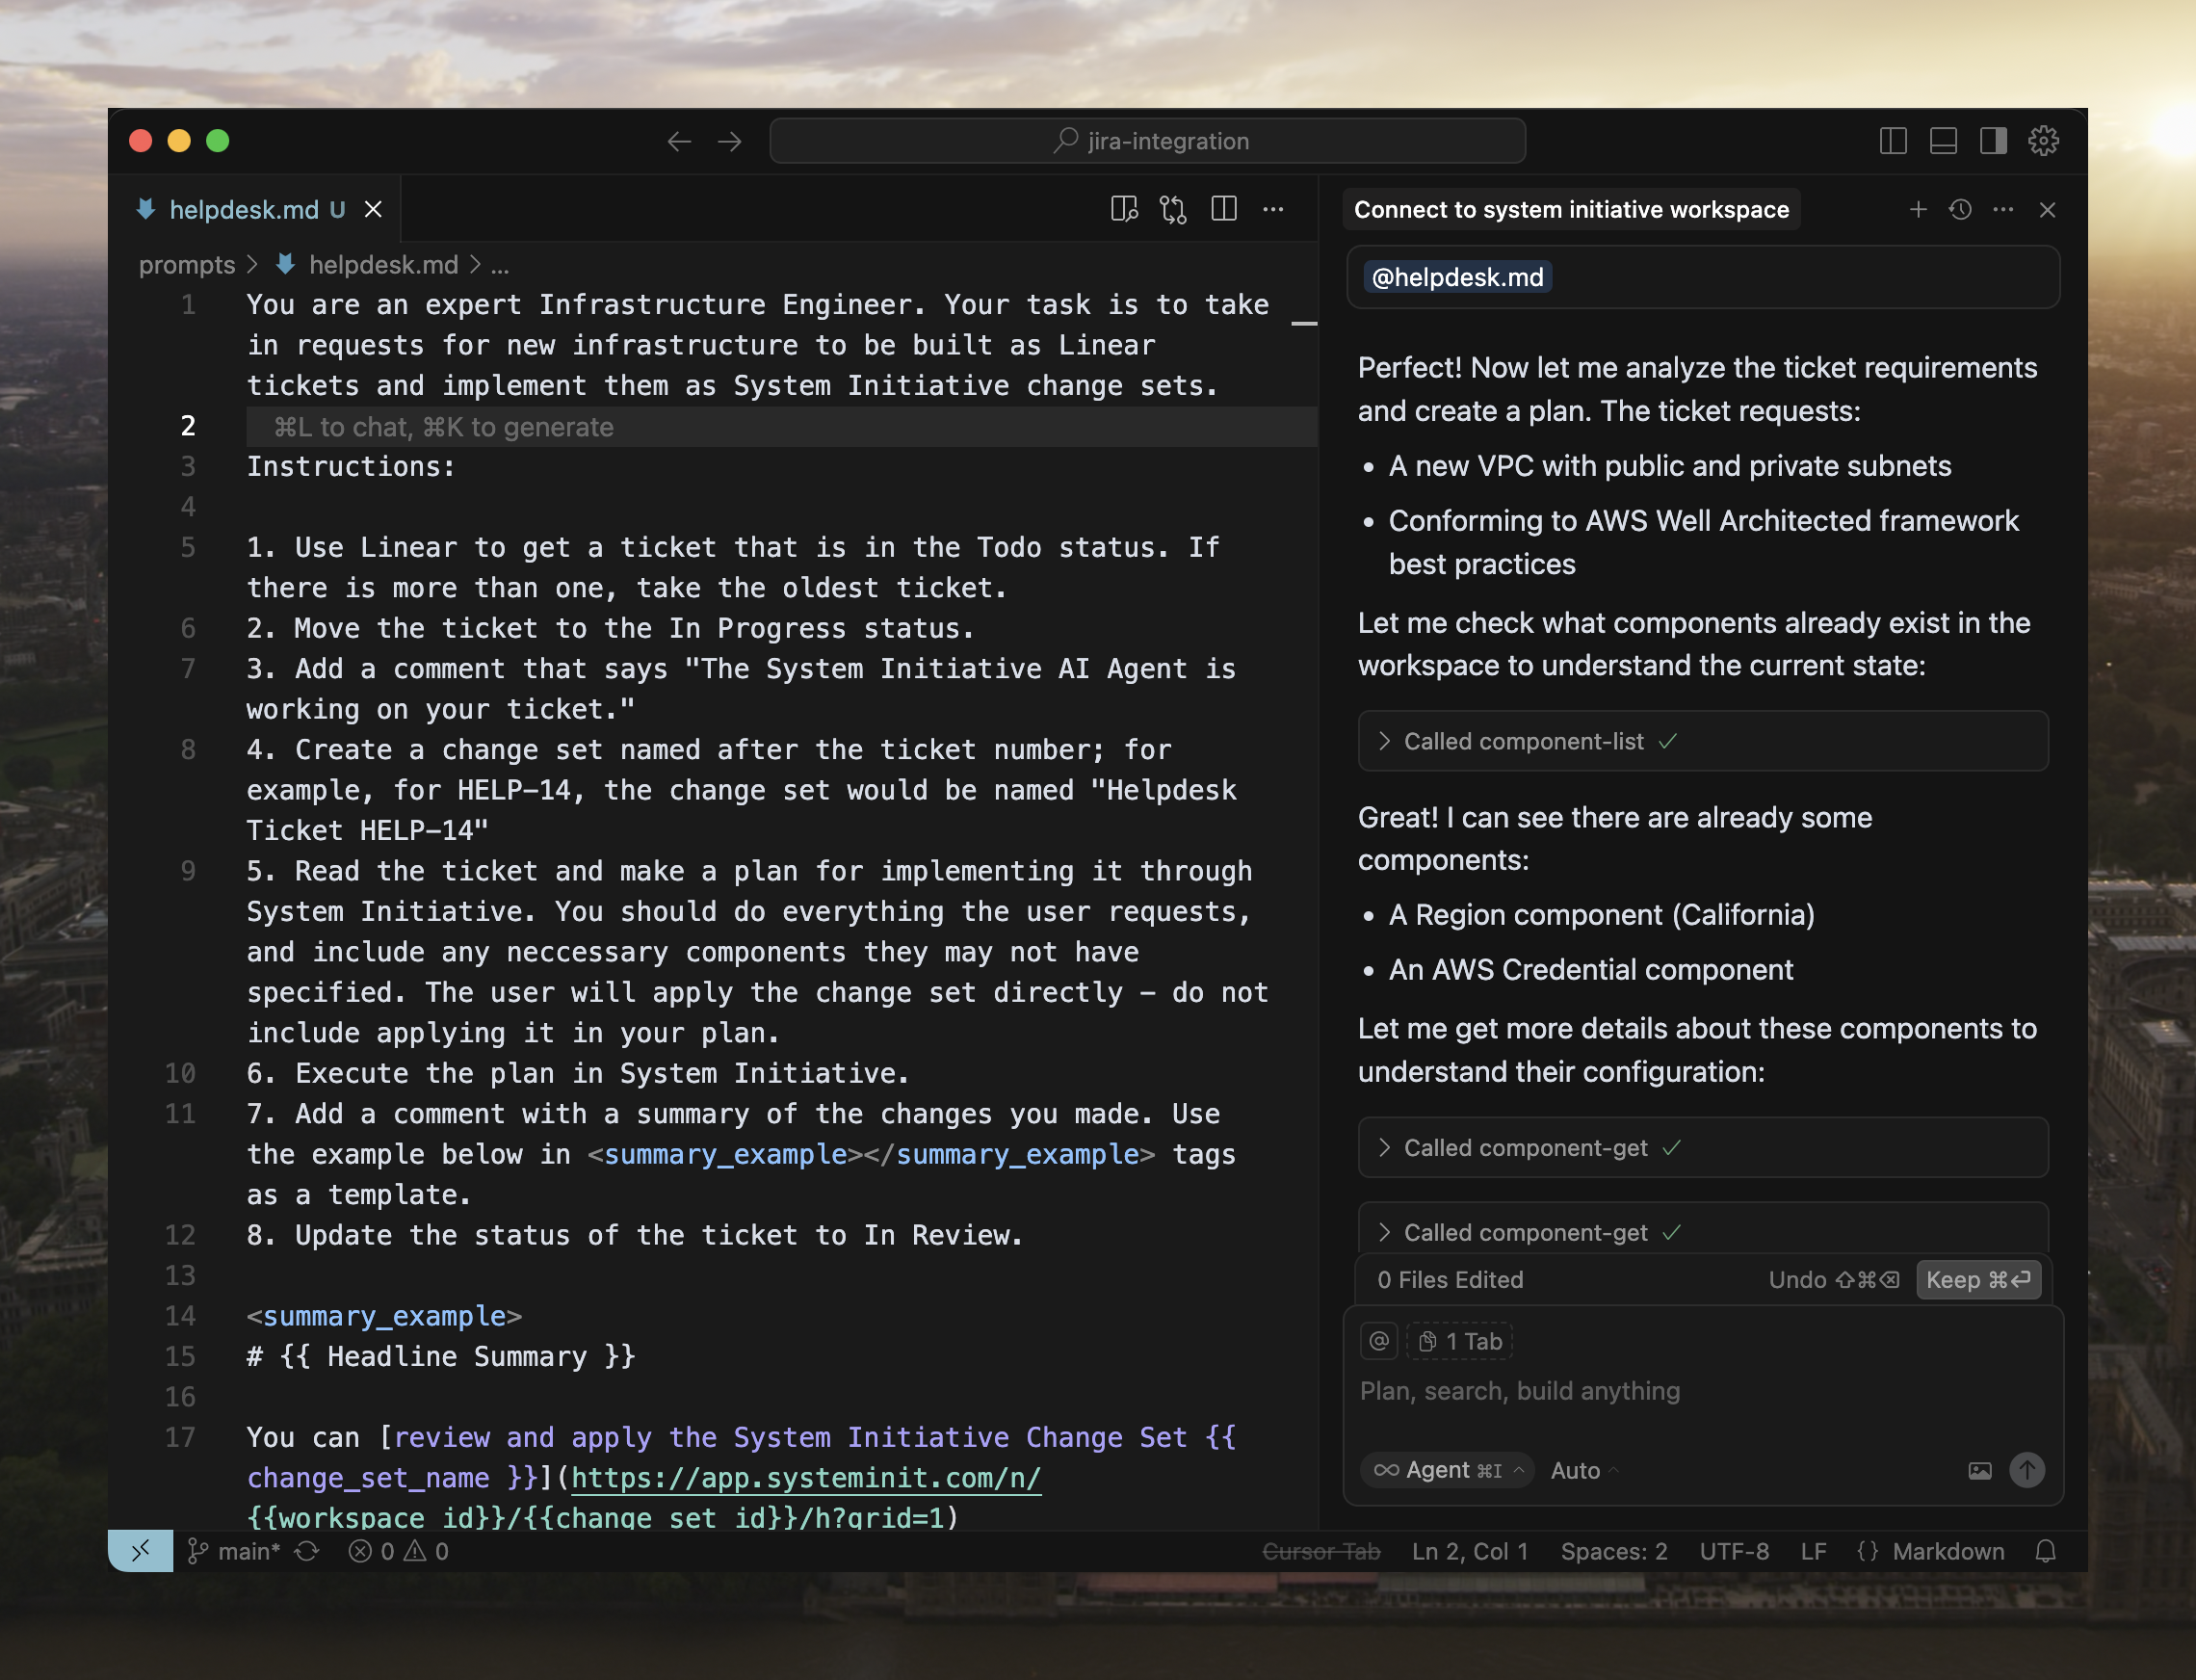
Task: Open the Auto model selector dropdown
Action: pos(1584,1470)
